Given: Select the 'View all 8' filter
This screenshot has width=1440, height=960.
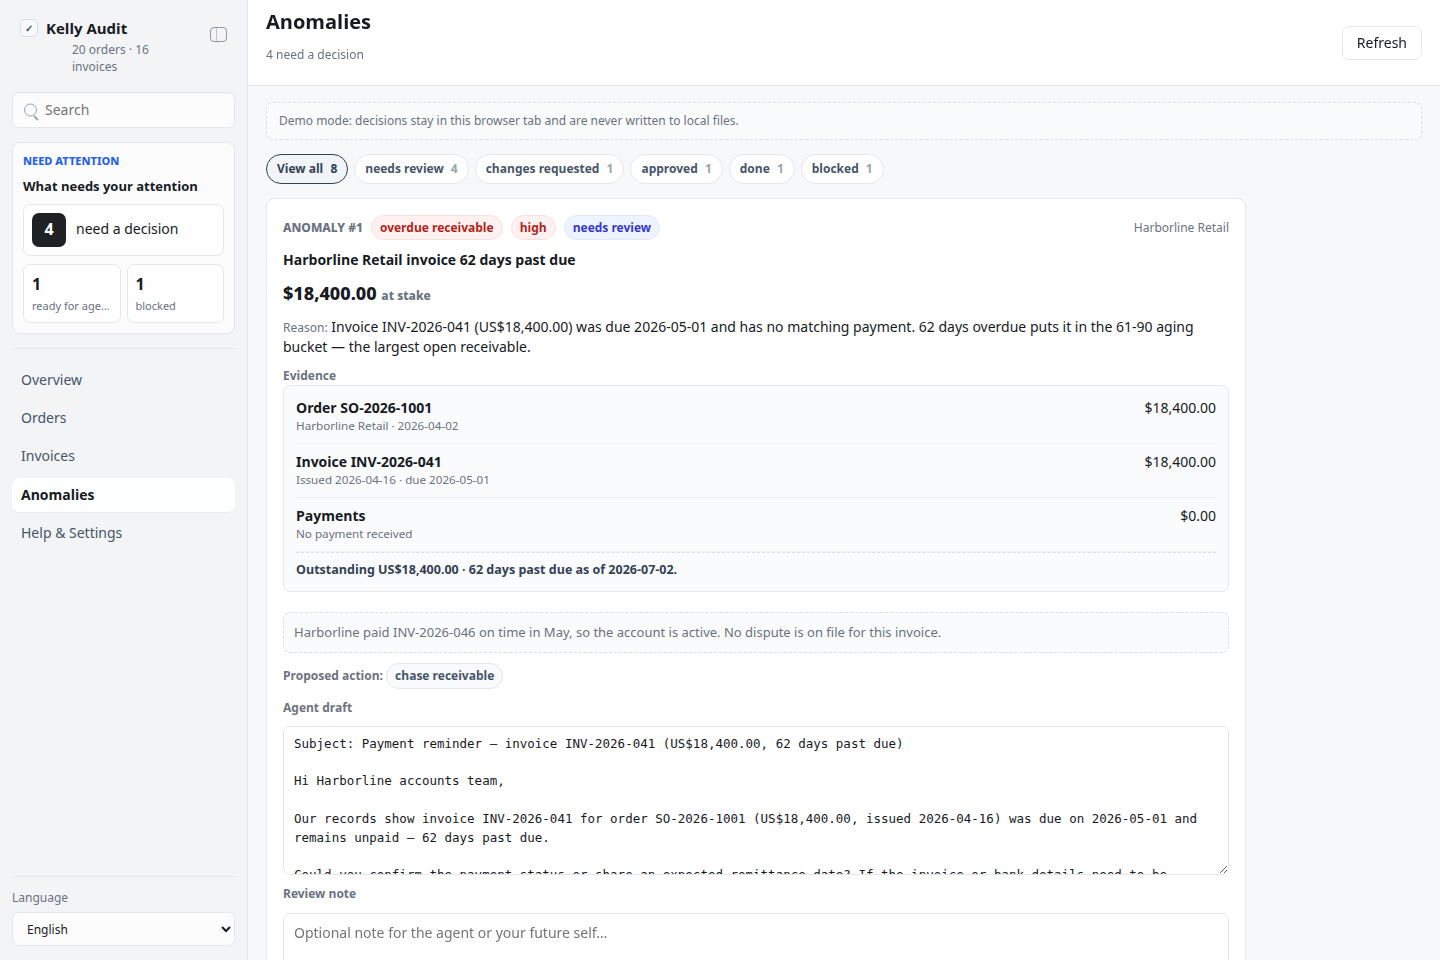Looking at the screenshot, I should [x=307, y=169].
